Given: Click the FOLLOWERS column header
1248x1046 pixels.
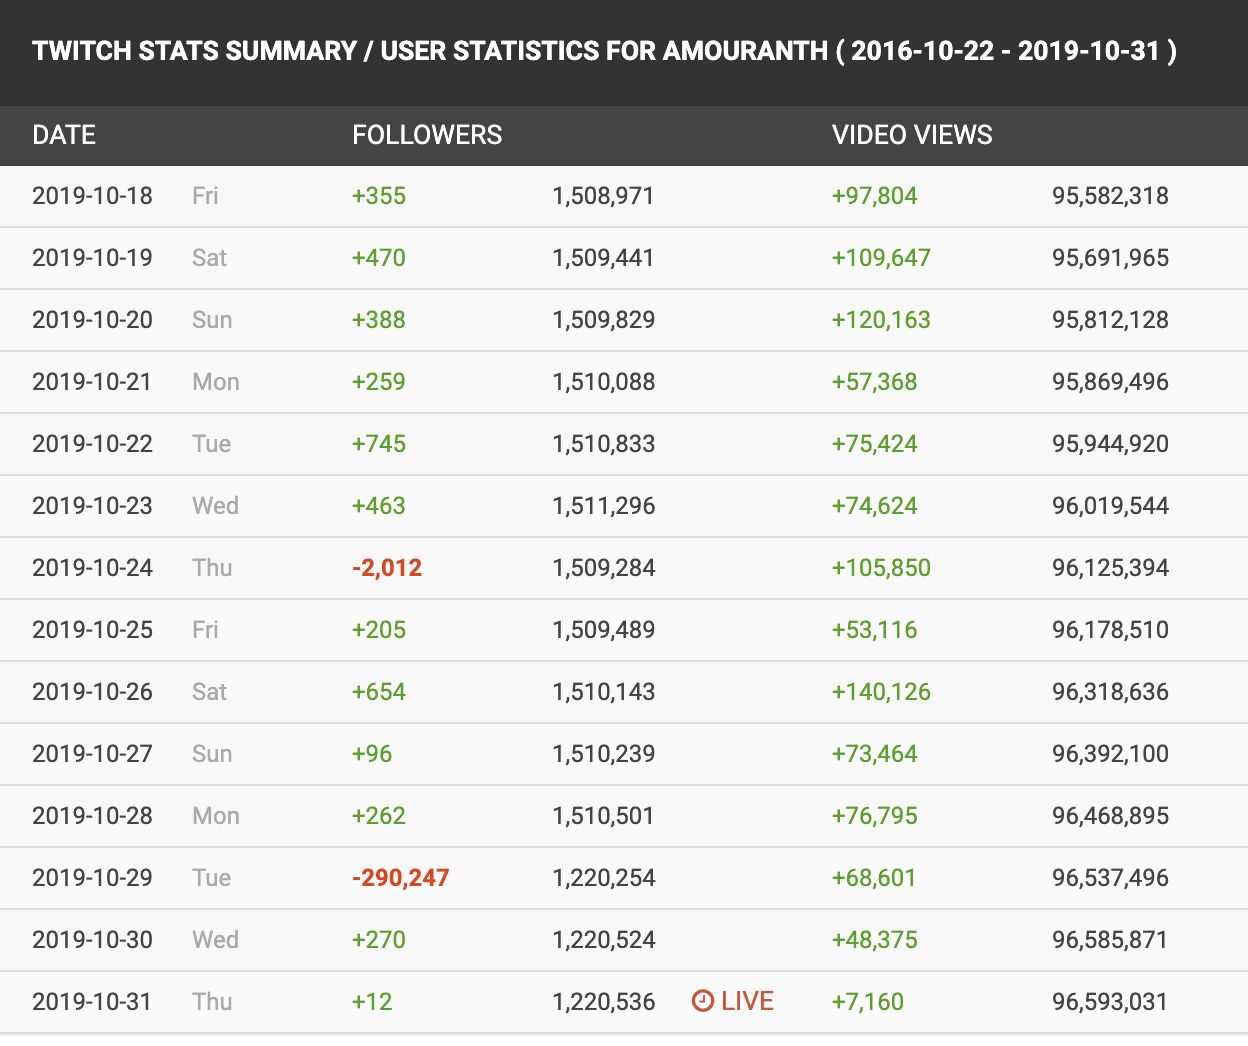Looking at the screenshot, I should 427,135.
